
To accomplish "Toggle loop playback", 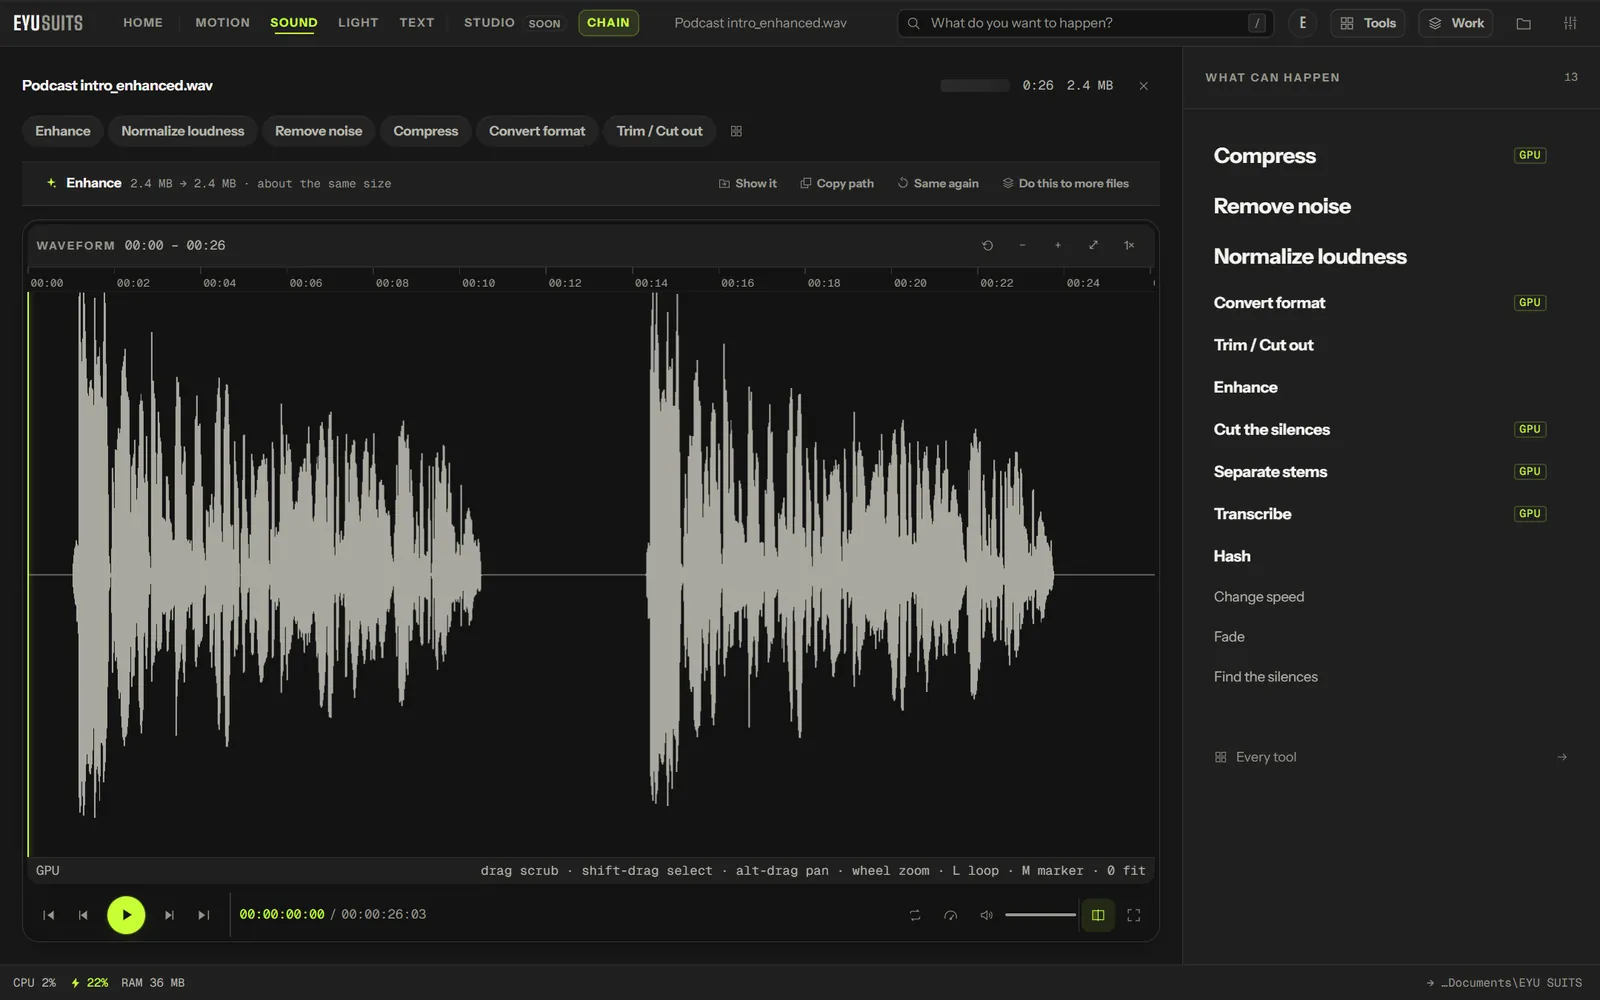I will pos(915,915).
